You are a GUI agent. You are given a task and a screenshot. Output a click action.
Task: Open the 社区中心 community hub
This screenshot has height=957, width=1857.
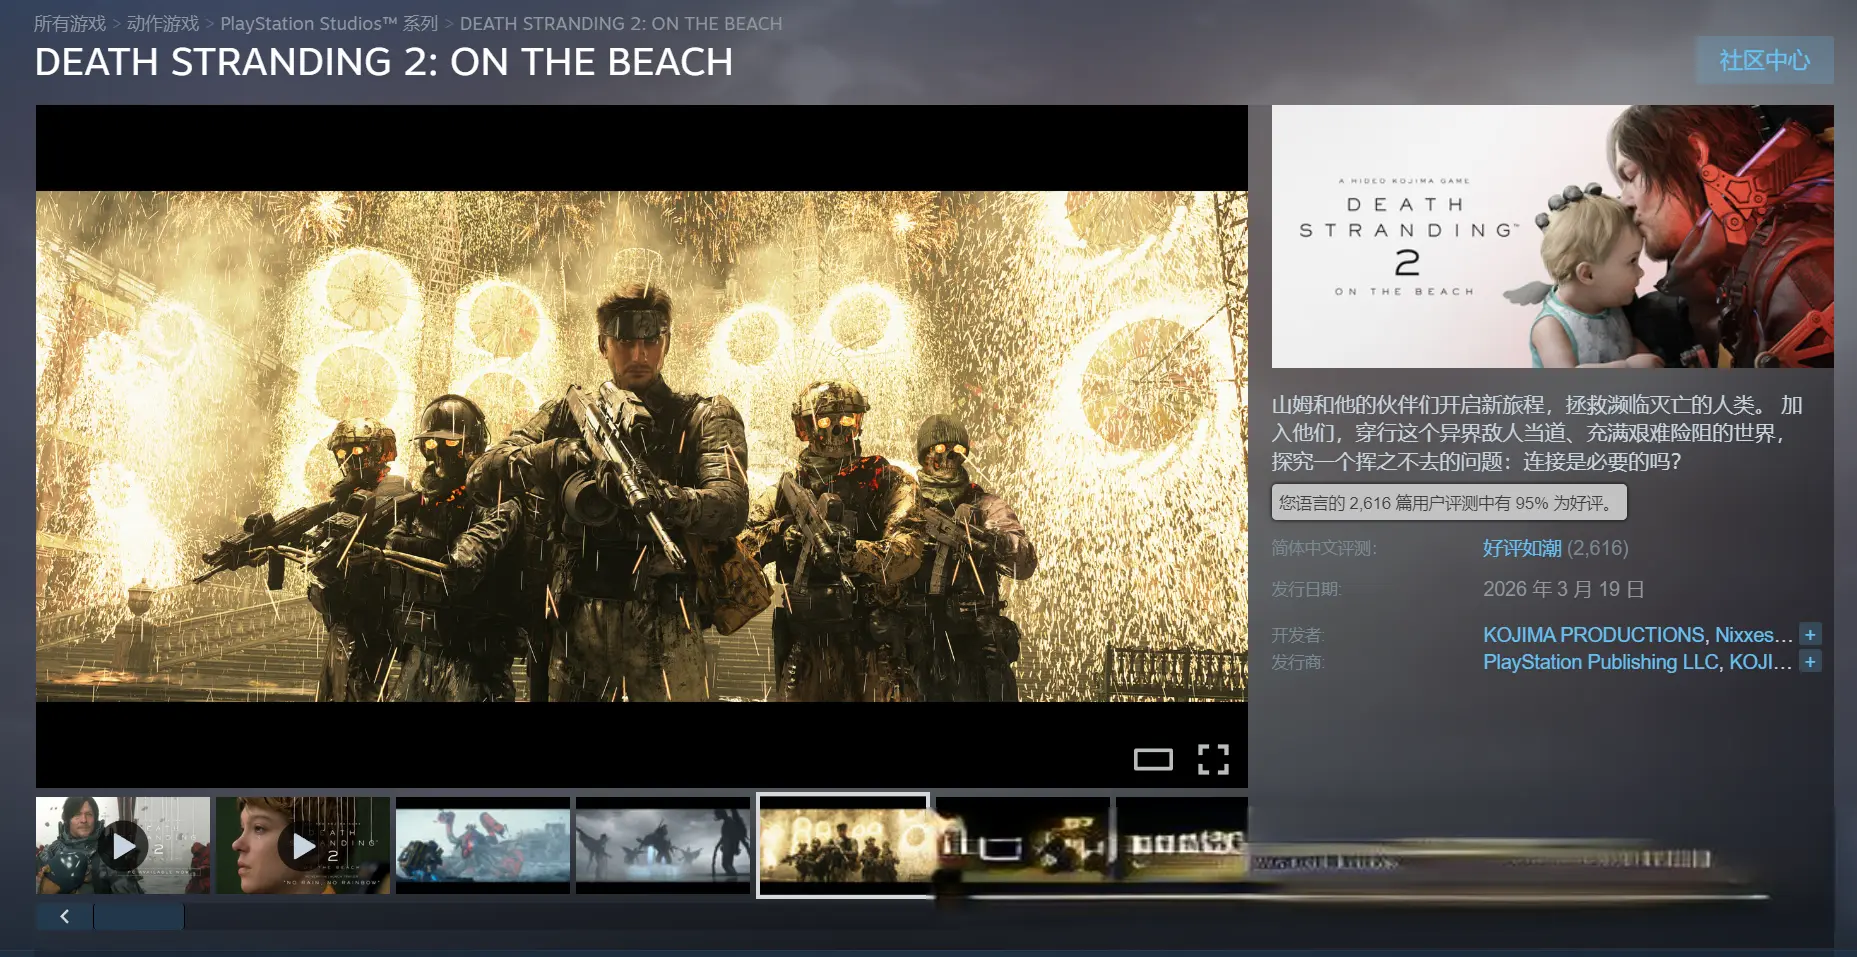pyautogui.click(x=1763, y=60)
